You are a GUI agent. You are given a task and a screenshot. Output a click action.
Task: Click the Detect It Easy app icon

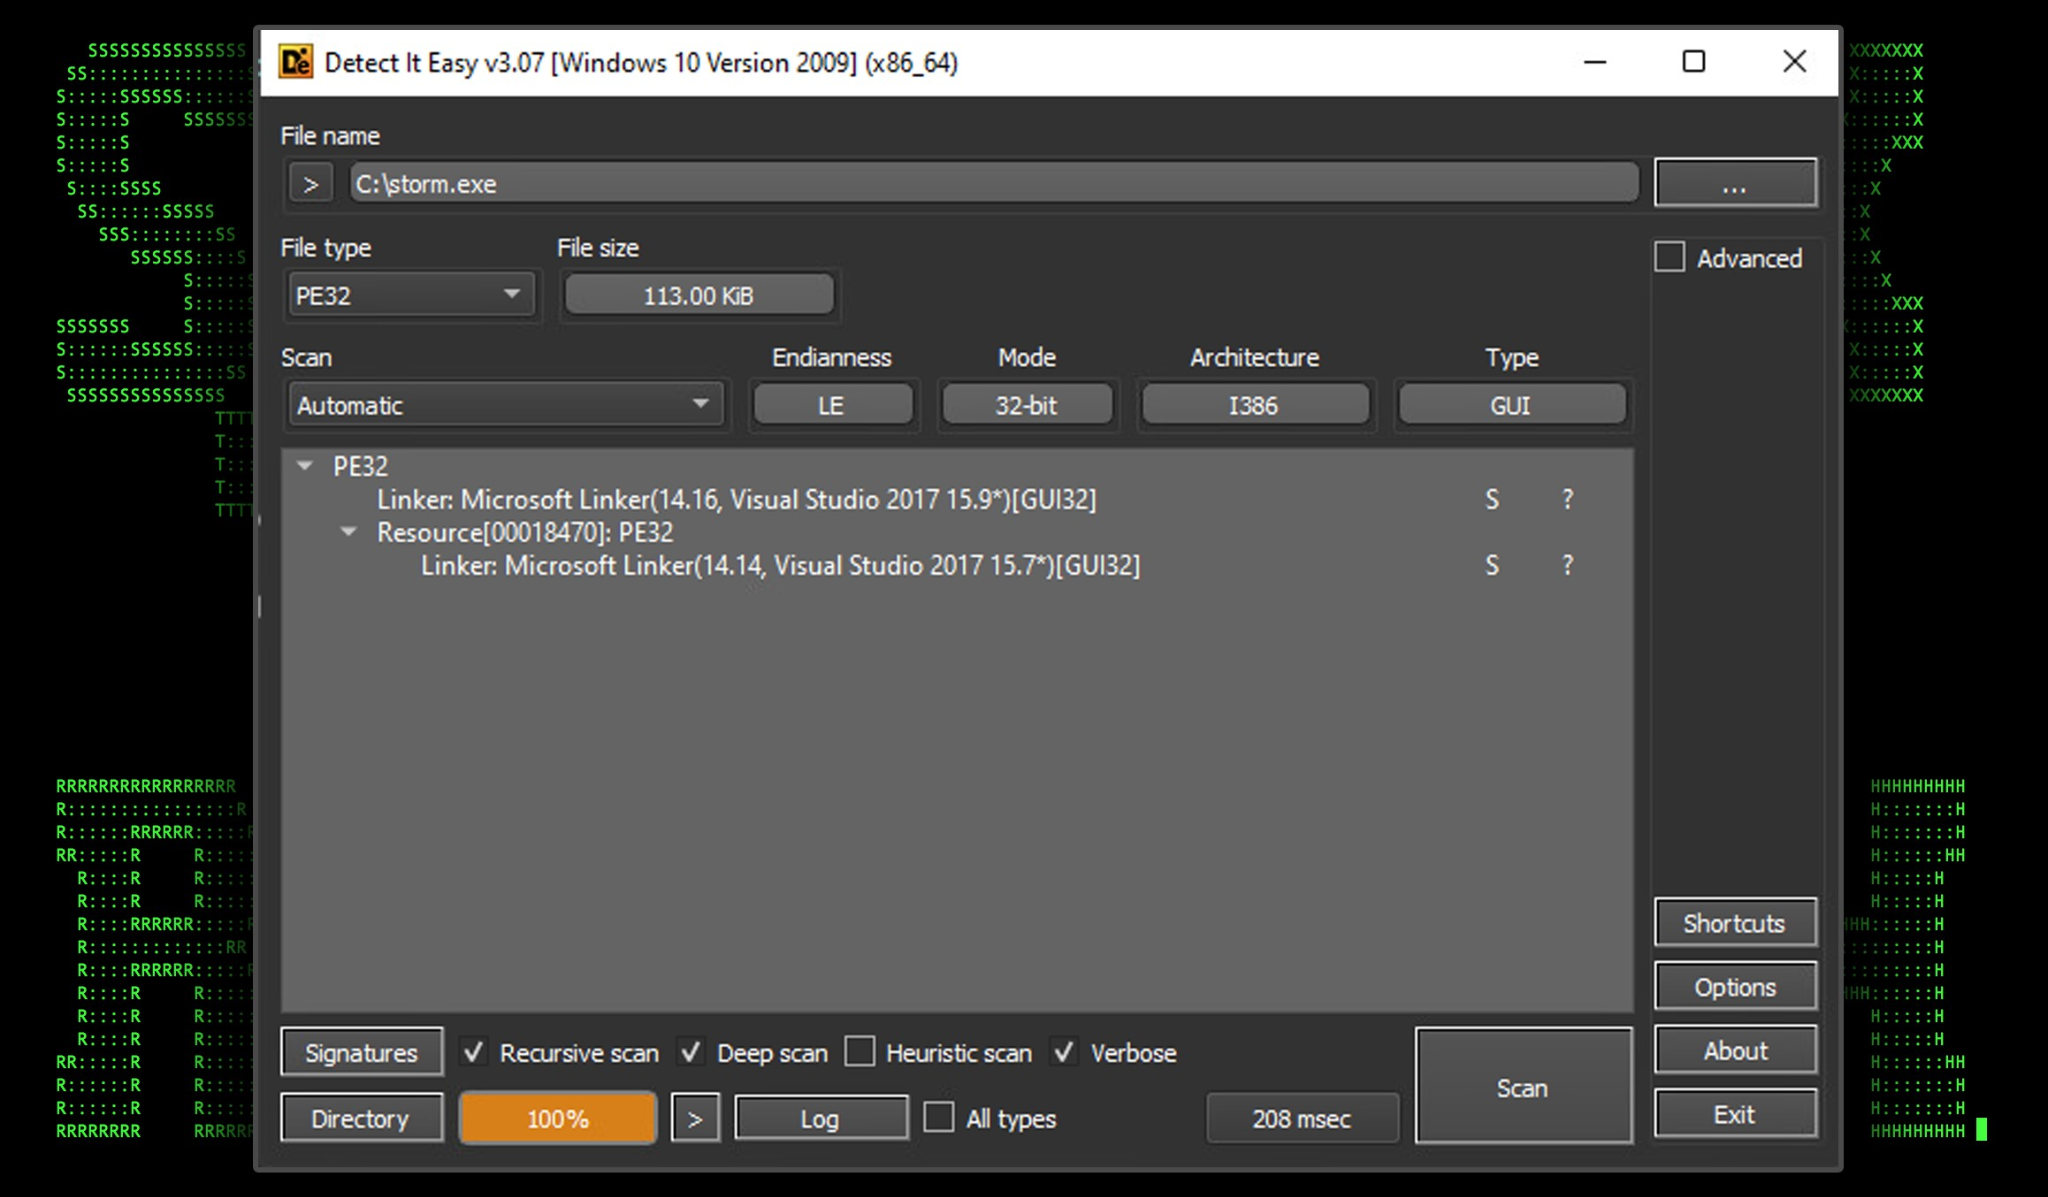click(x=295, y=62)
